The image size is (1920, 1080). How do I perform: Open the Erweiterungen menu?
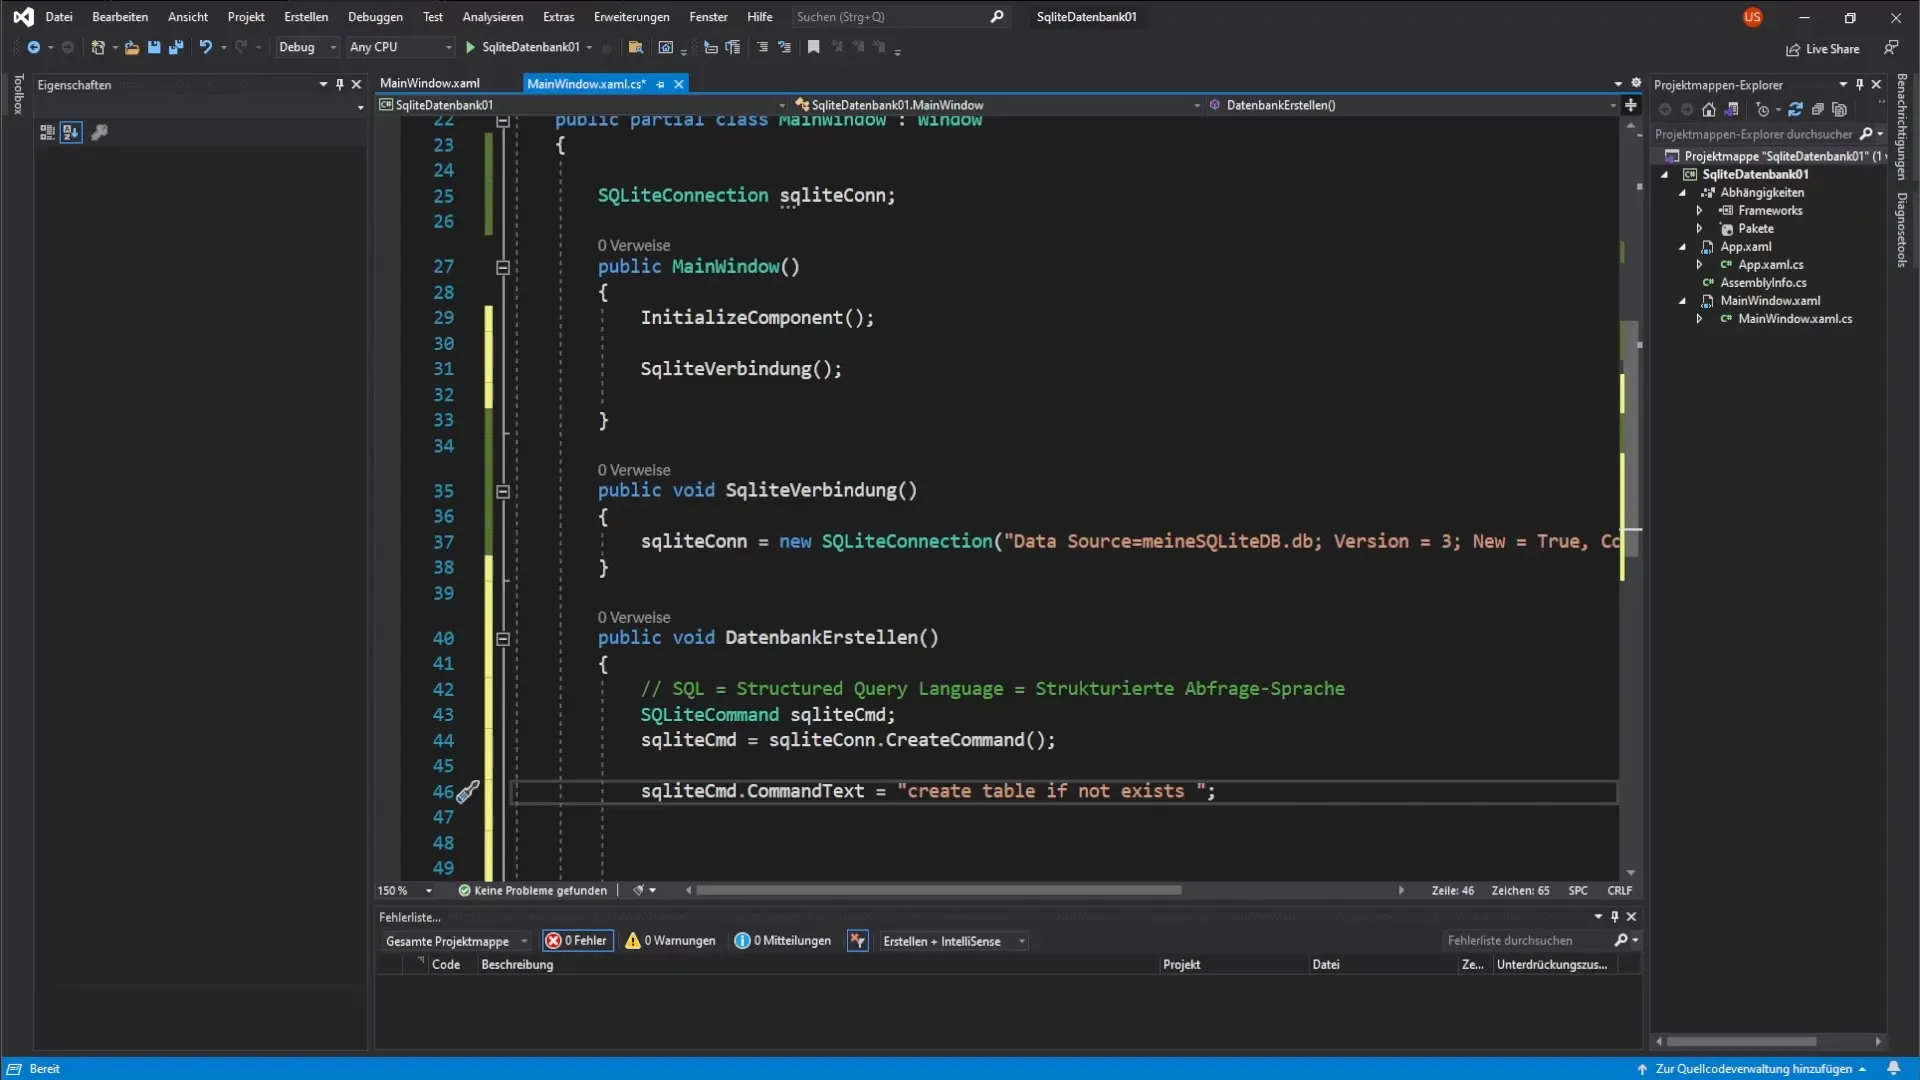point(631,17)
